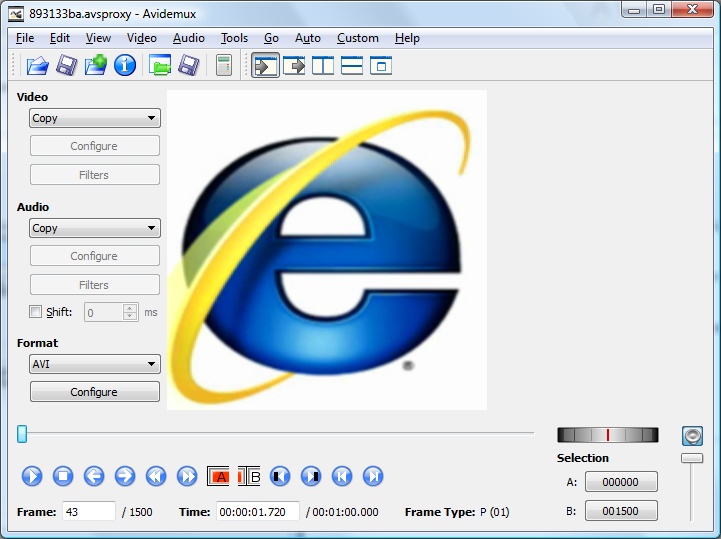Click the Open Video folder icon
721x539 pixels.
click(37, 66)
